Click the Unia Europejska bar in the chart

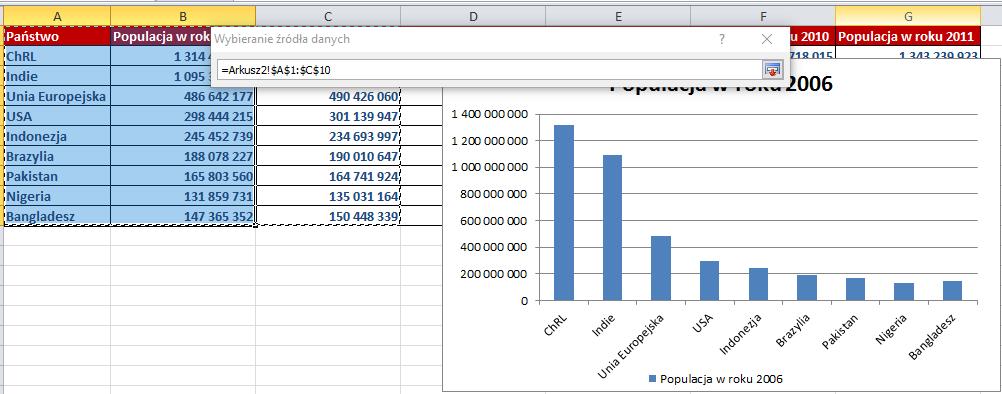[x=661, y=268]
